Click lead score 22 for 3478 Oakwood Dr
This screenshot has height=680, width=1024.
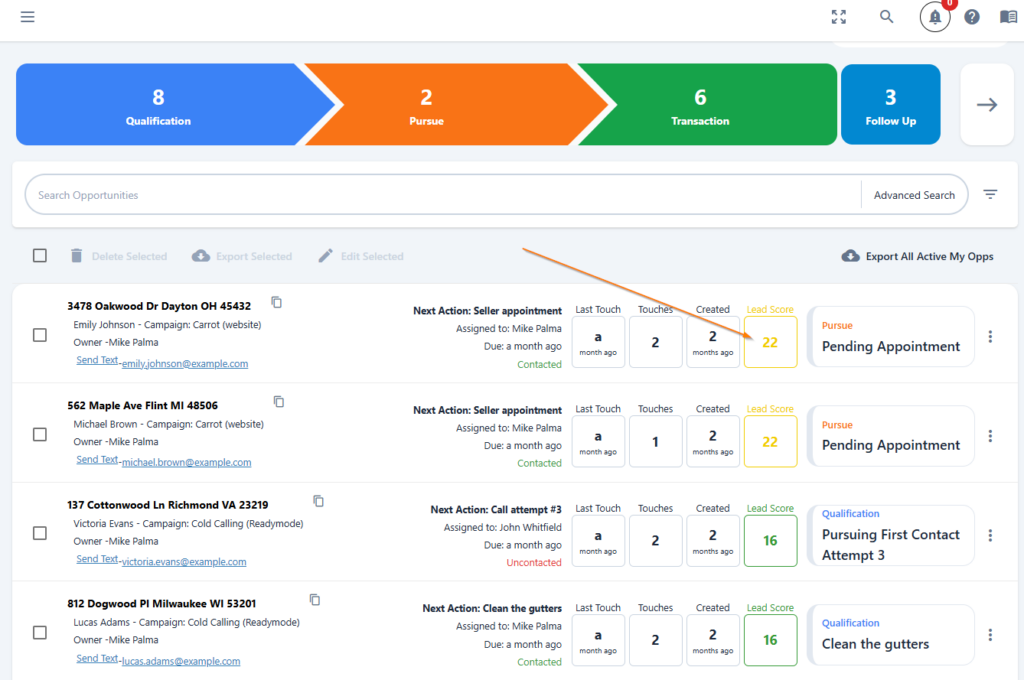770,342
